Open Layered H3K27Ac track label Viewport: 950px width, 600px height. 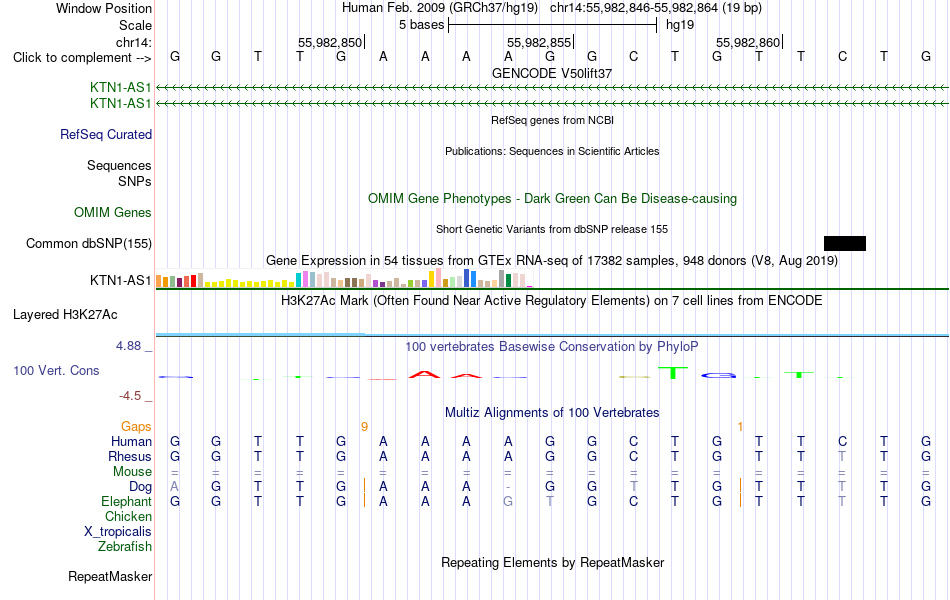point(65,315)
